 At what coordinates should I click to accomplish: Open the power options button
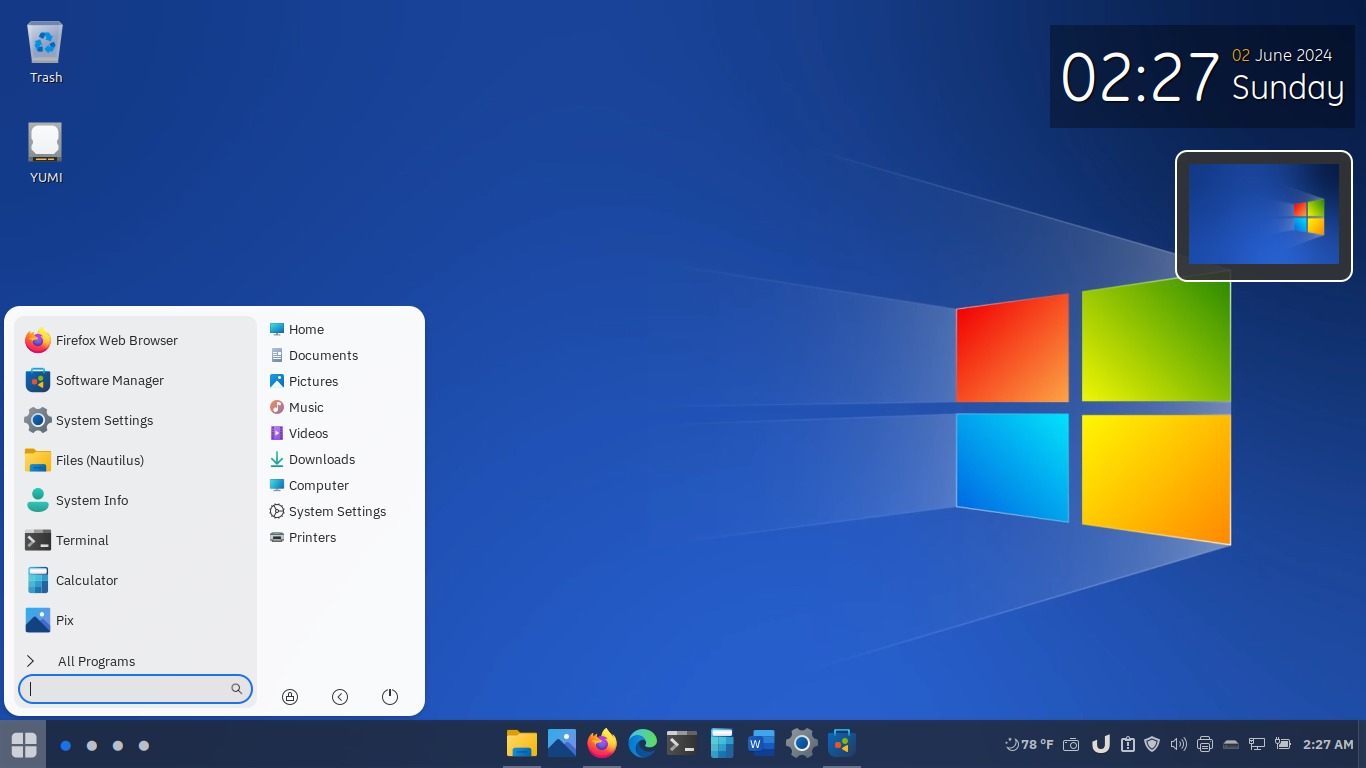click(390, 697)
